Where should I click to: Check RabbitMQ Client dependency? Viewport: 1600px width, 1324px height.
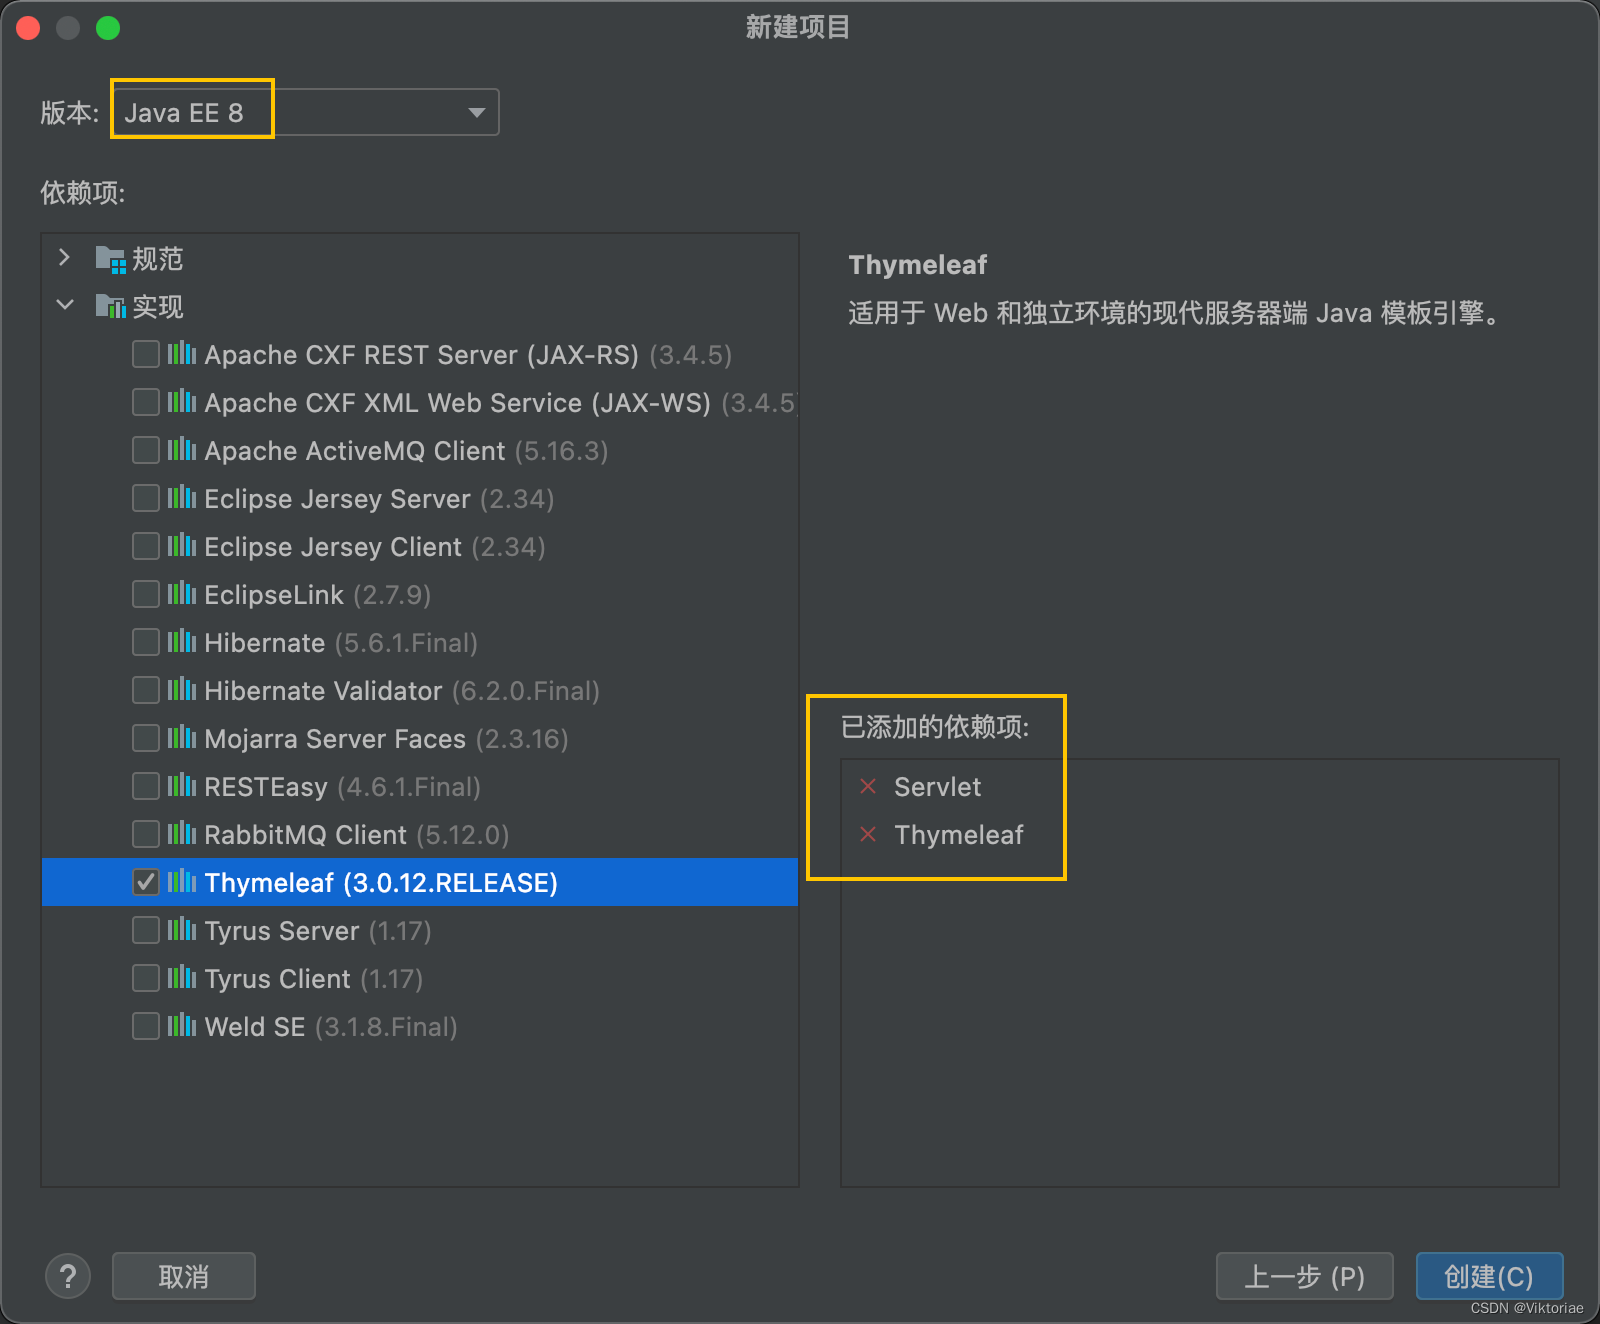(146, 834)
